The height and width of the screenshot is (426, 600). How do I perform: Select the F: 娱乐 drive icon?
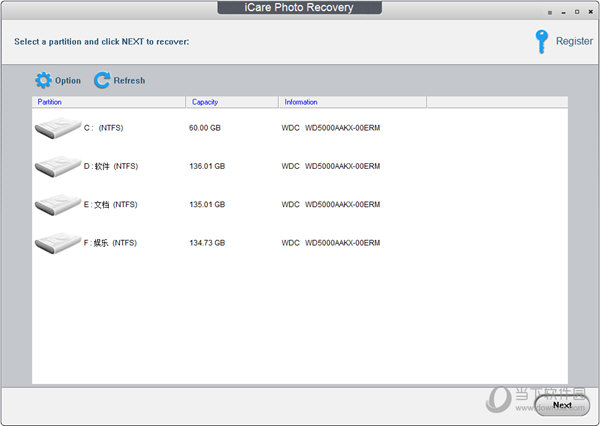58,243
